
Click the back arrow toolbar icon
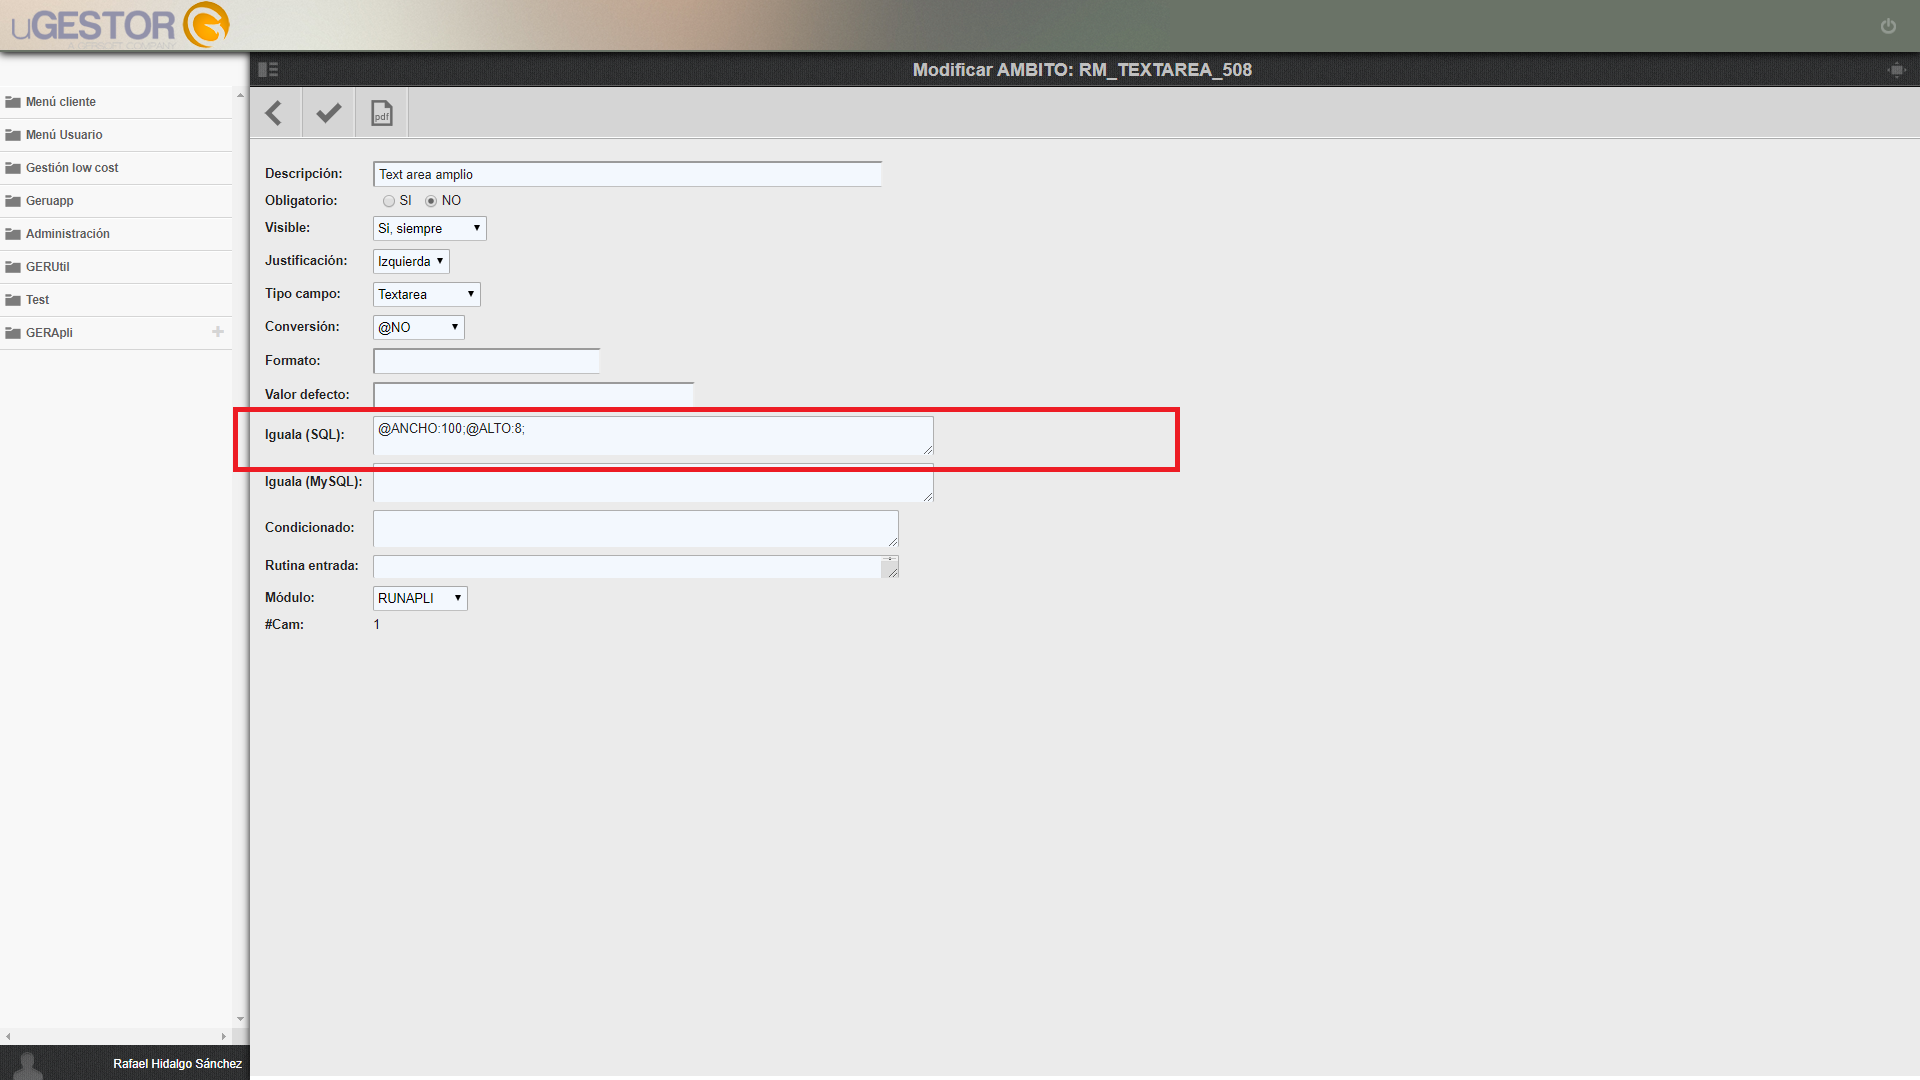click(274, 113)
